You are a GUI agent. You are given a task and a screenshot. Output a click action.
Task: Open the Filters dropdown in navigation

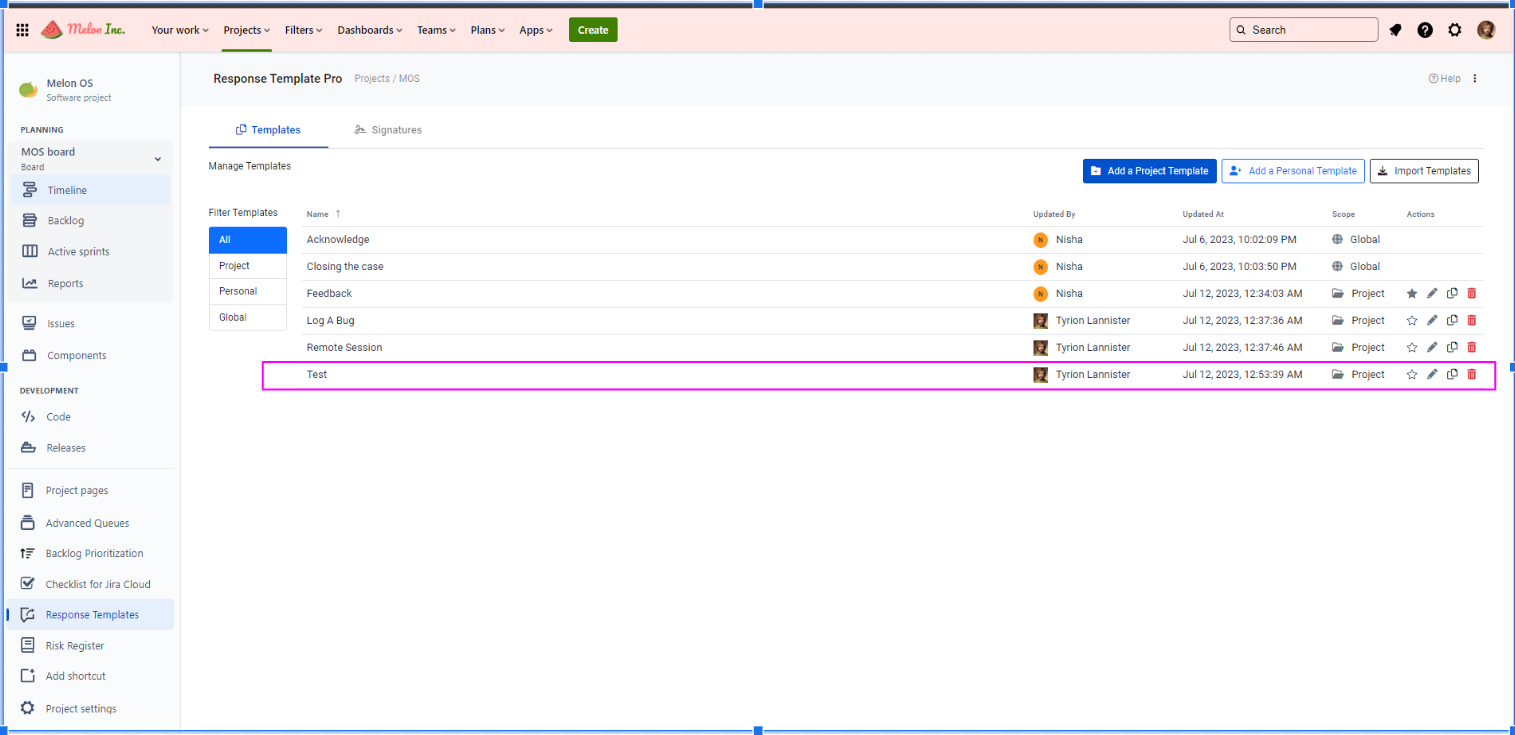tap(303, 30)
